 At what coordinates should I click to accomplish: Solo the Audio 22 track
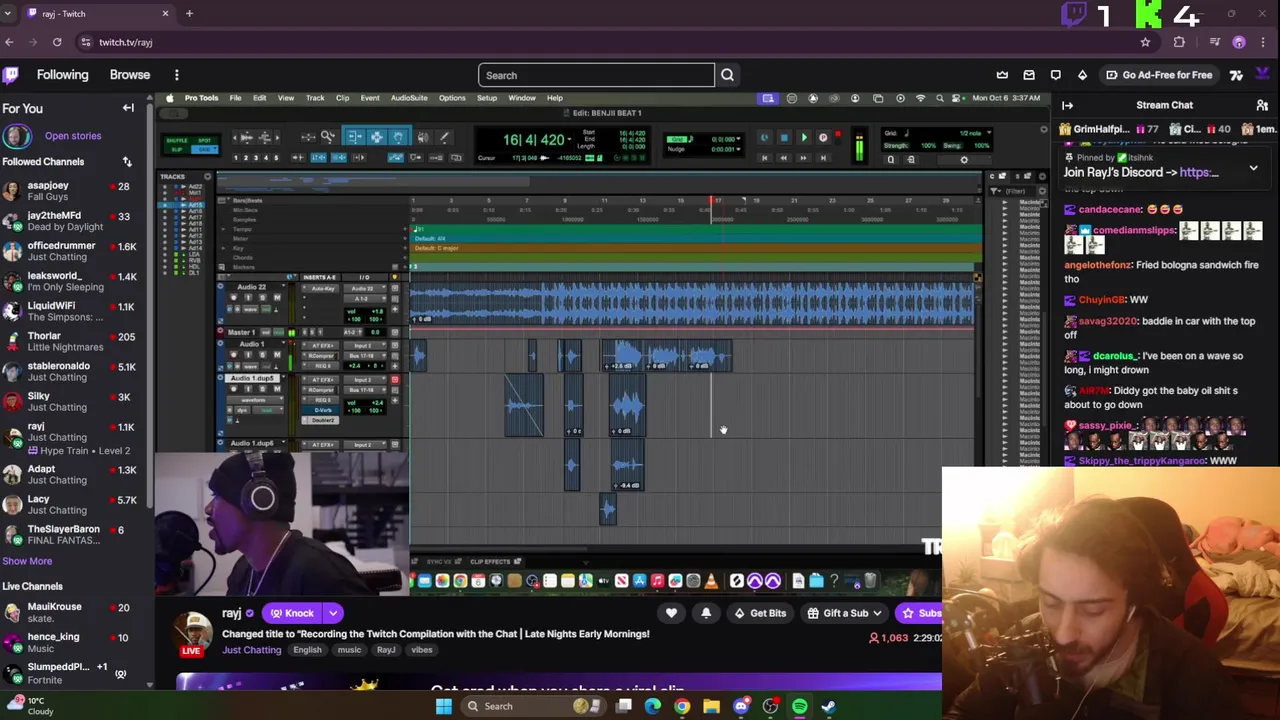pyautogui.click(x=264, y=298)
